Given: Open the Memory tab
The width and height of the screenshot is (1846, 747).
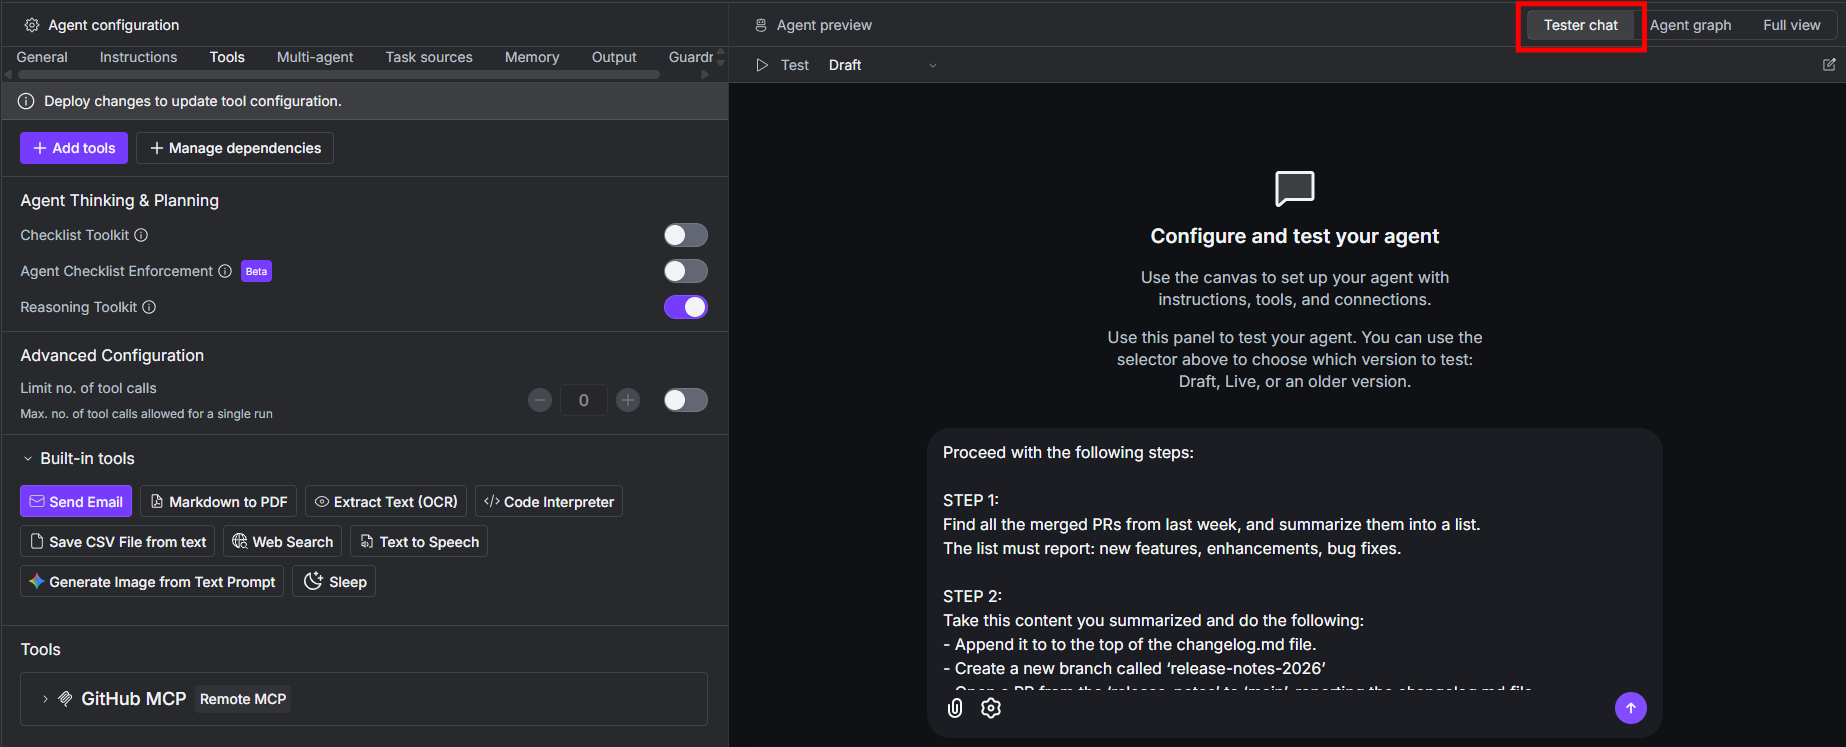Looking at the screenshot, I should click(x=532, y=57).
